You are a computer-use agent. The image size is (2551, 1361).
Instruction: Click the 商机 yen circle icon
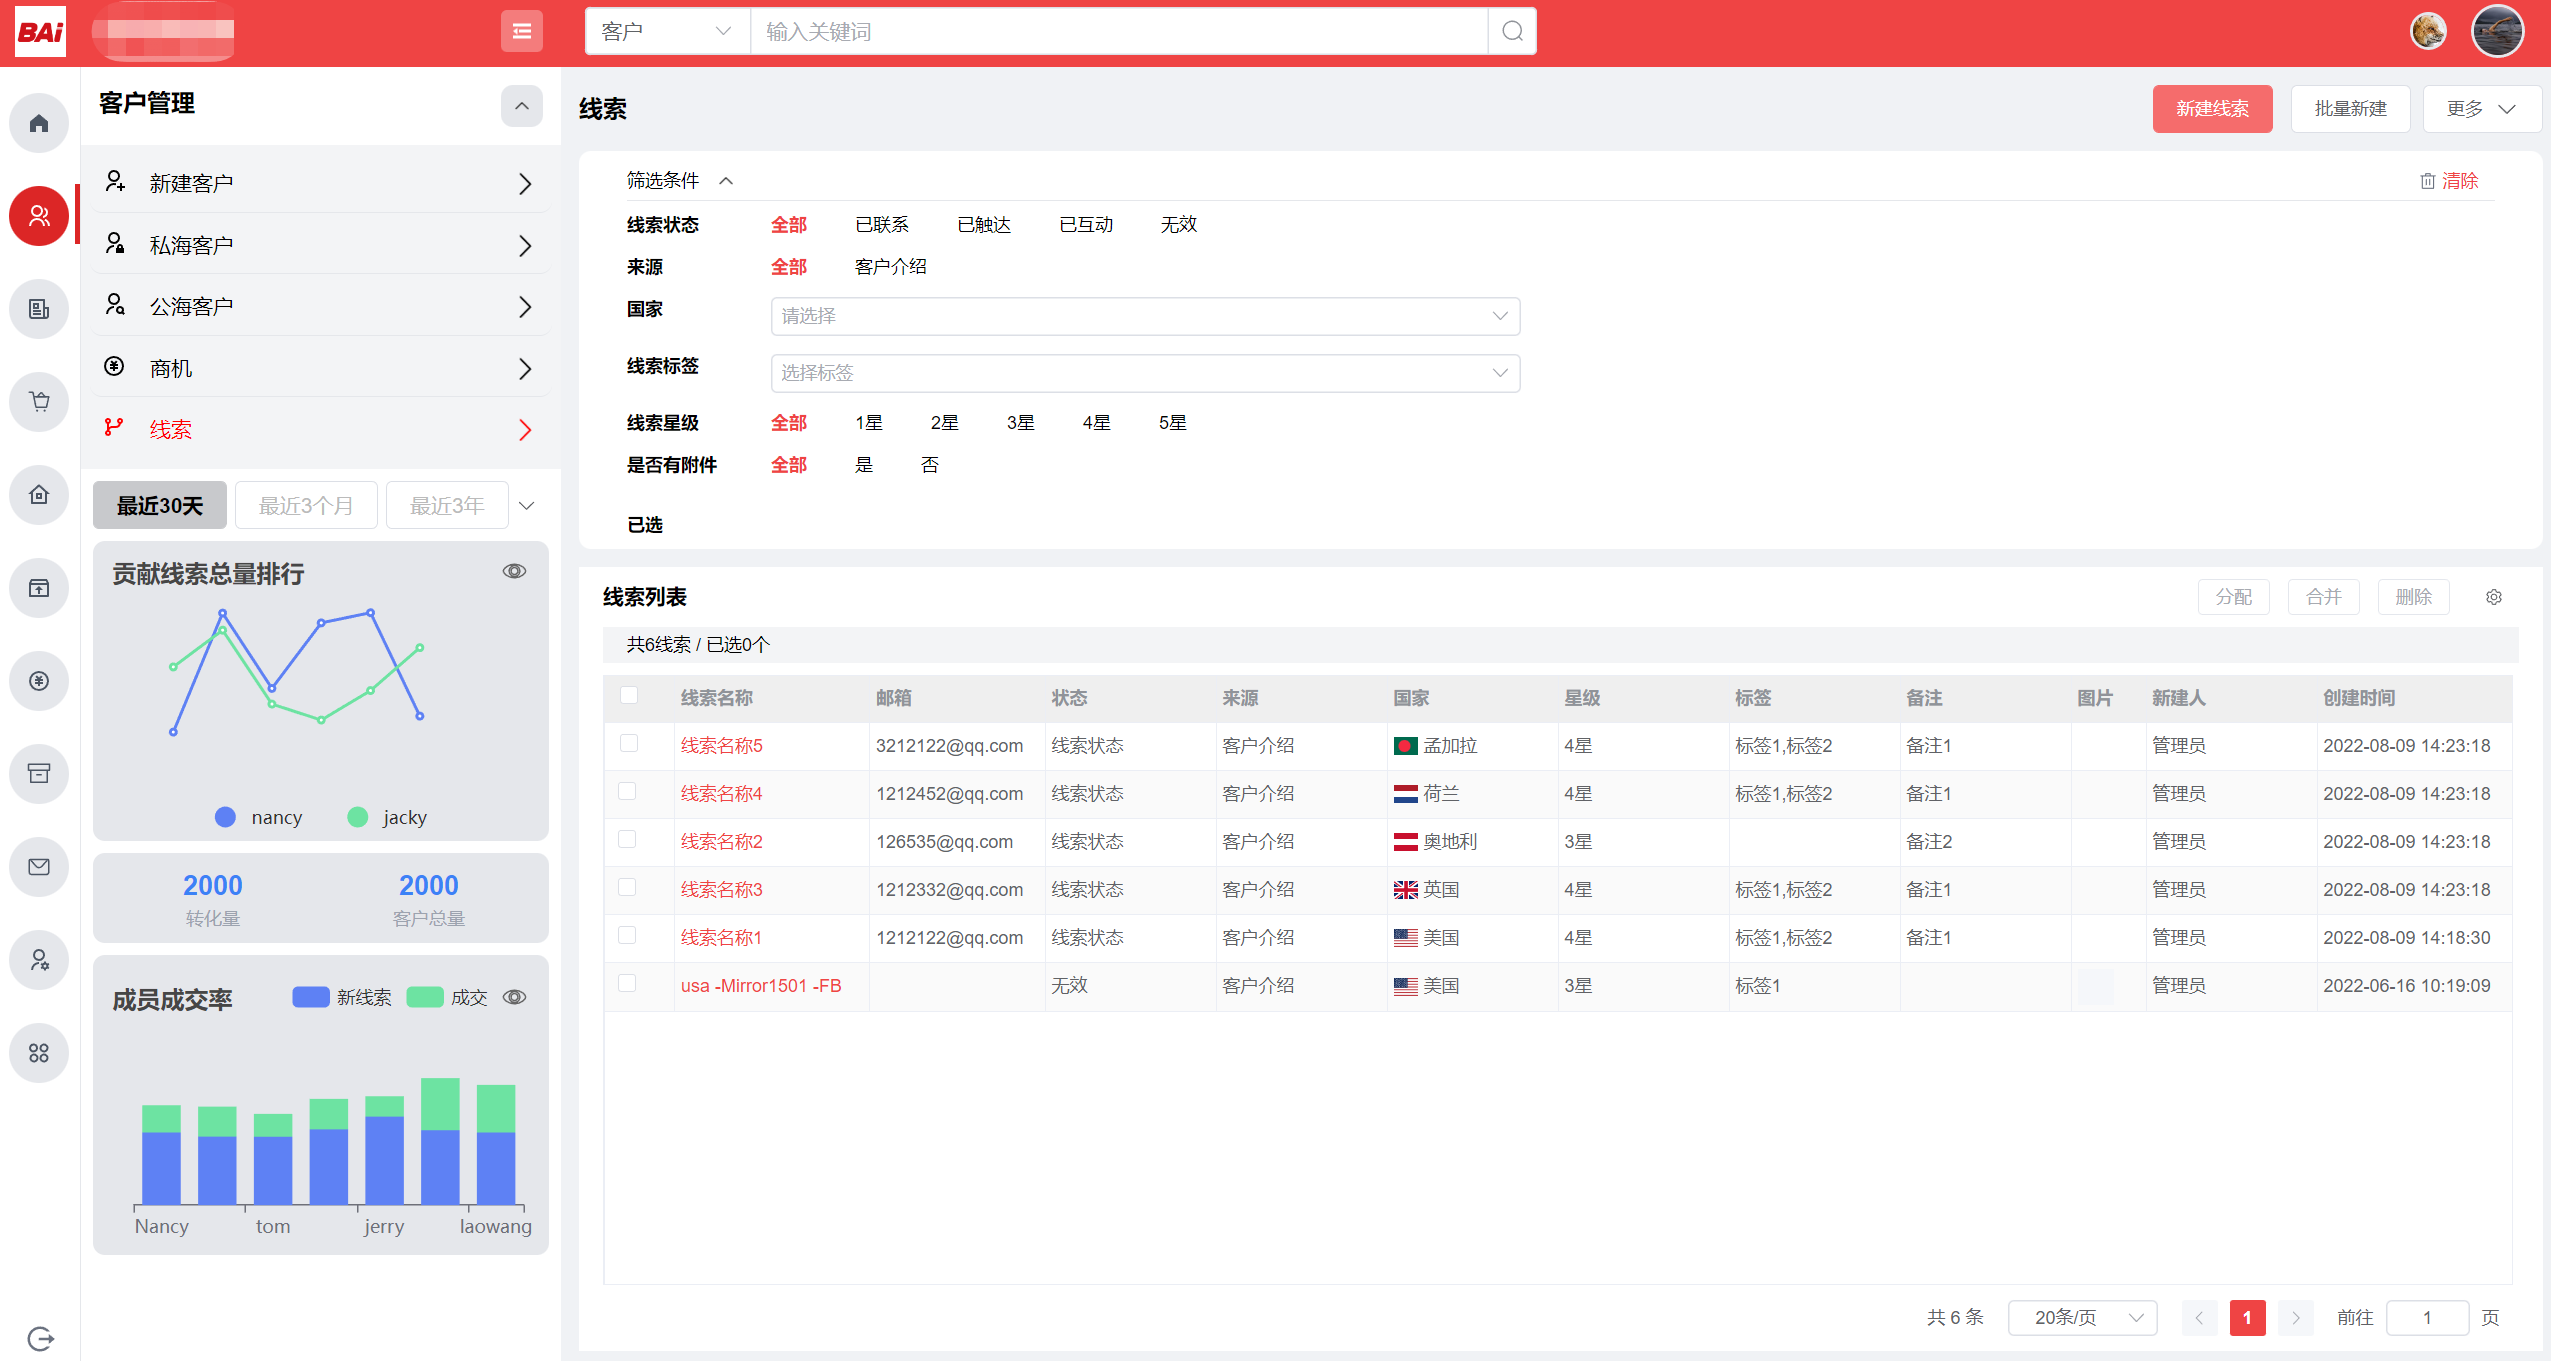click(x=114, y=366)
